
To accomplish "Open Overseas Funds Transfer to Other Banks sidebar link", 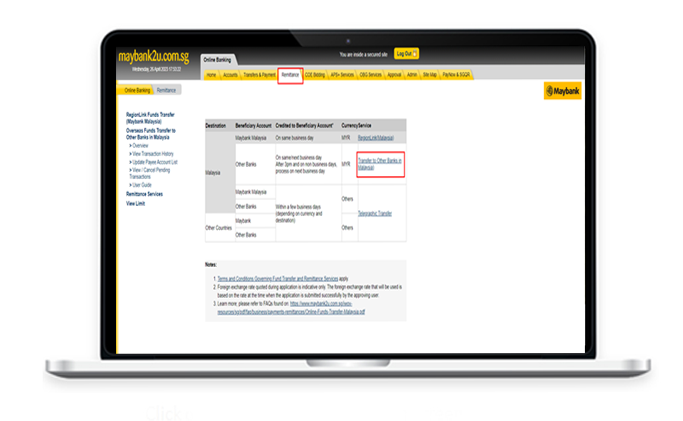I will point(151,134).
